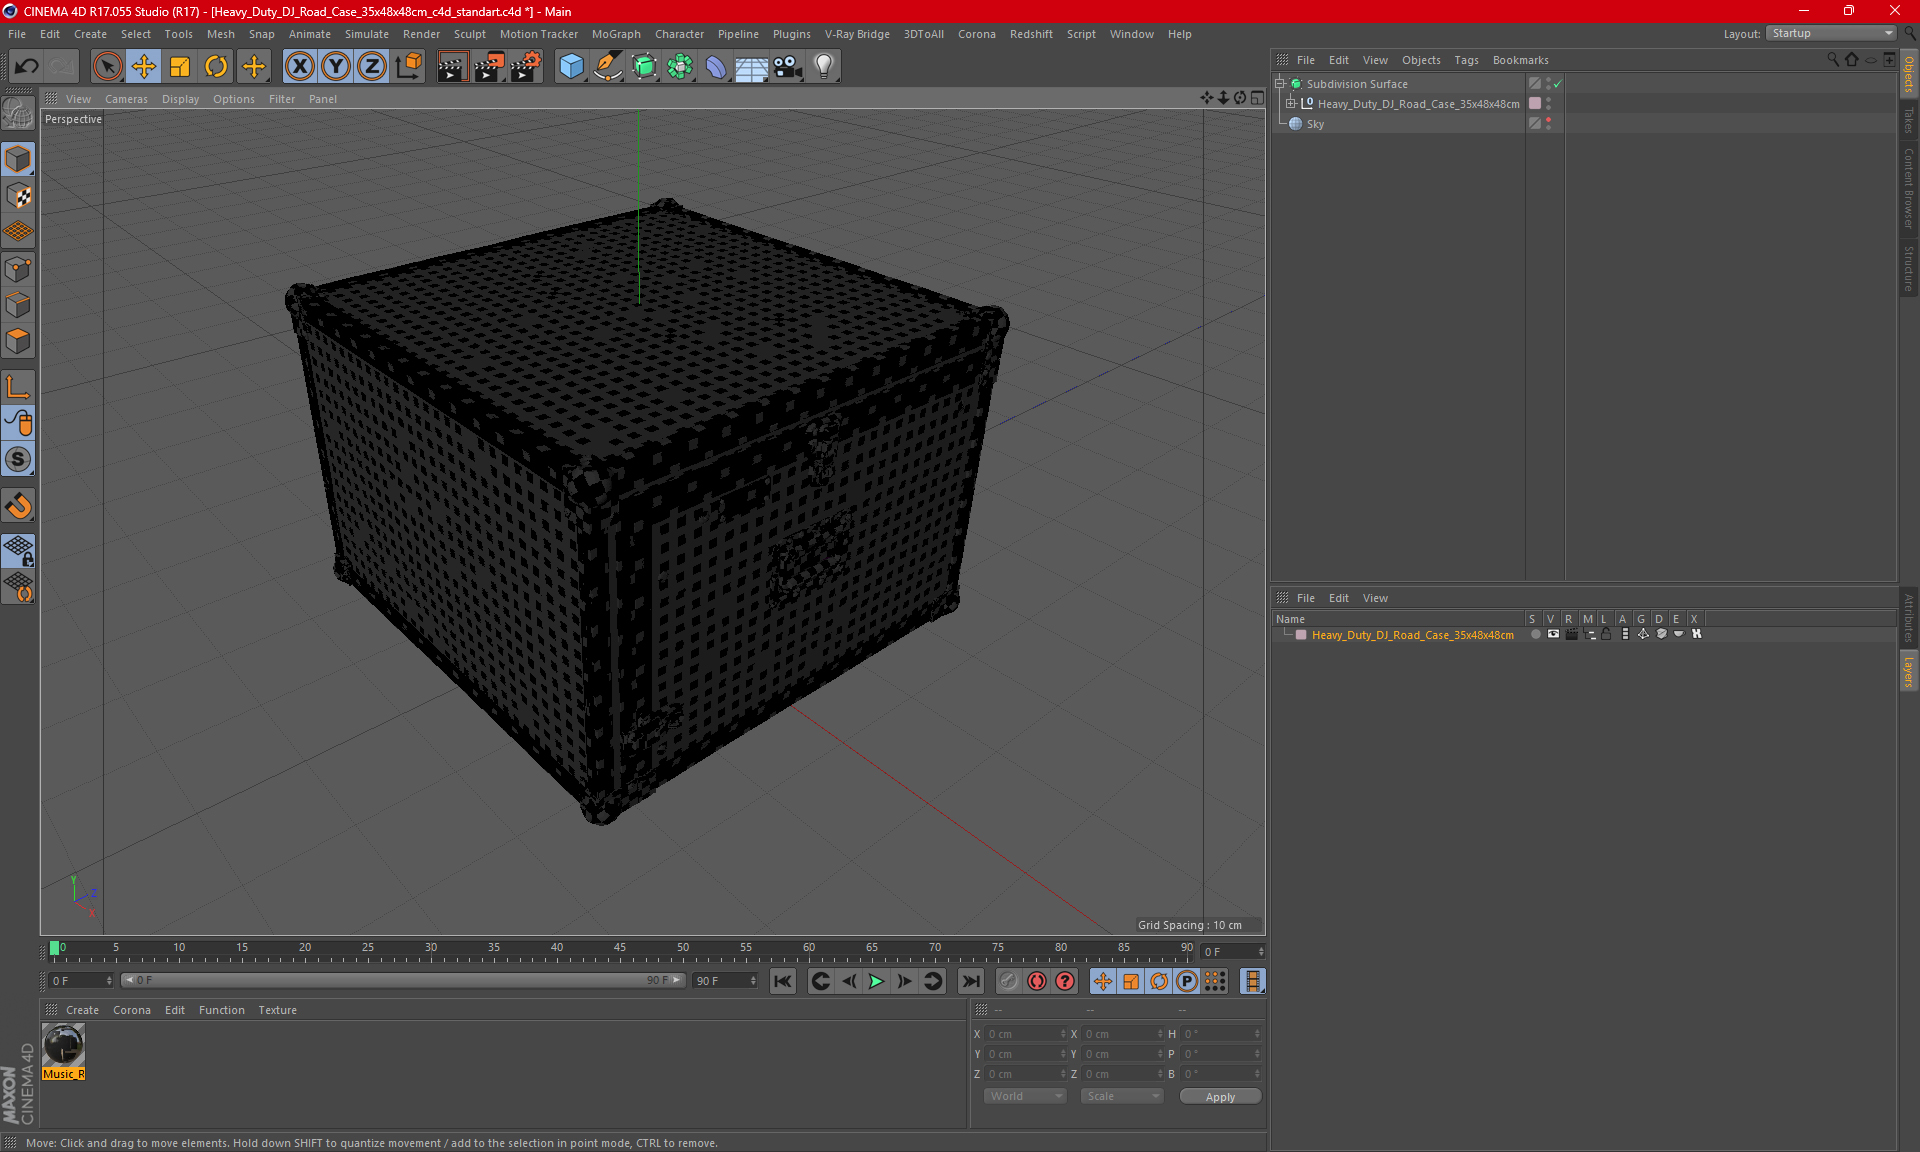This screenshot has height=1152, width=1920.
Task: Switch to Edges mode
Action: tap(18, 305)
